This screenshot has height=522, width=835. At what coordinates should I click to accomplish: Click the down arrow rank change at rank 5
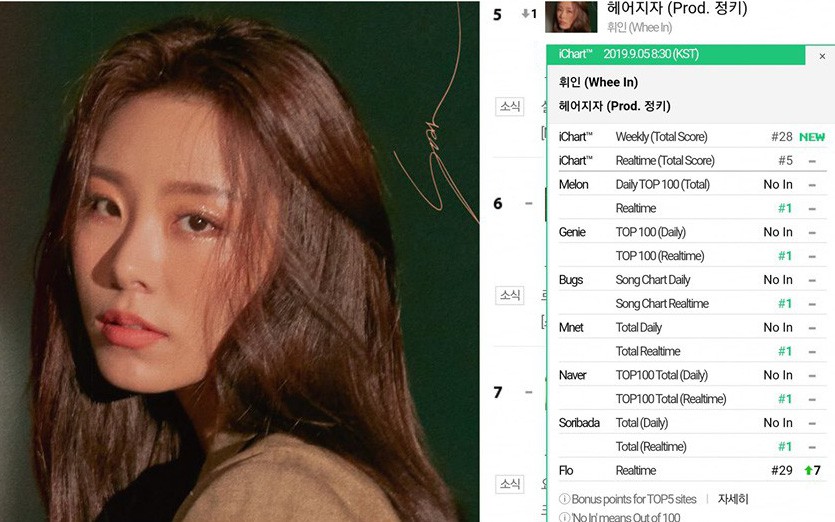click(x=525, y=14)
